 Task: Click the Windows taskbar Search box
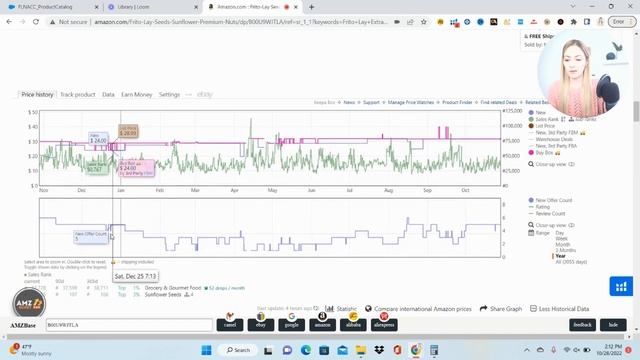(x=238, y=350)
